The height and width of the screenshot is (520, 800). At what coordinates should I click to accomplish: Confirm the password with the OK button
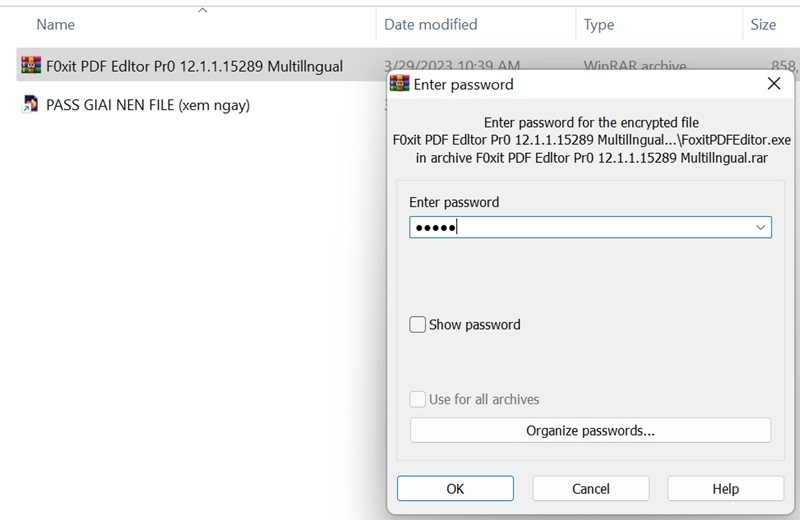tap(455, 489)
